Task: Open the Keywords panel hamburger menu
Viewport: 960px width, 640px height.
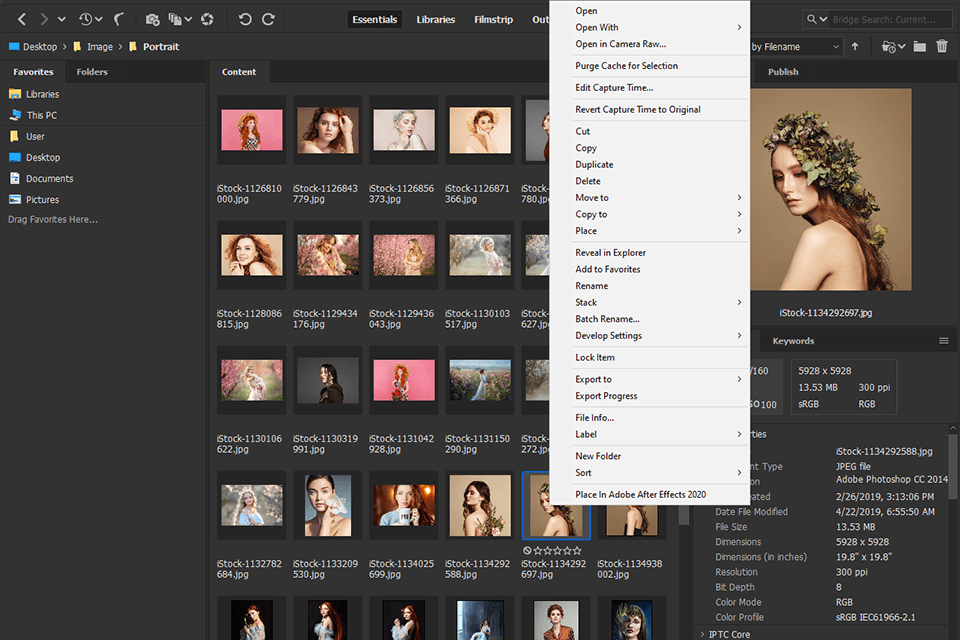Action: coord(943,341)
